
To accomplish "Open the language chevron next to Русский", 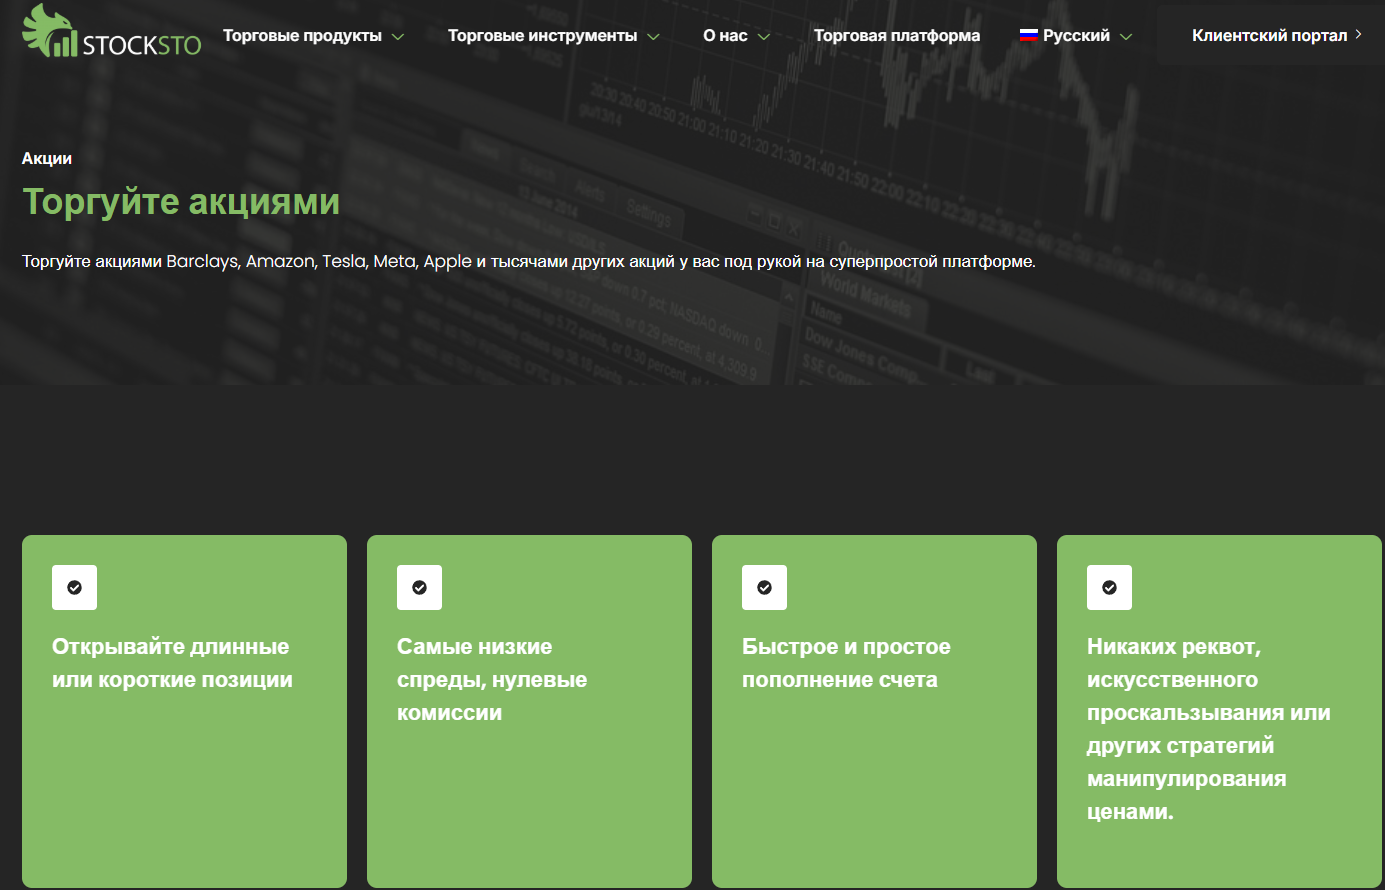I will pyautogui.click(x=1126, y=37).
